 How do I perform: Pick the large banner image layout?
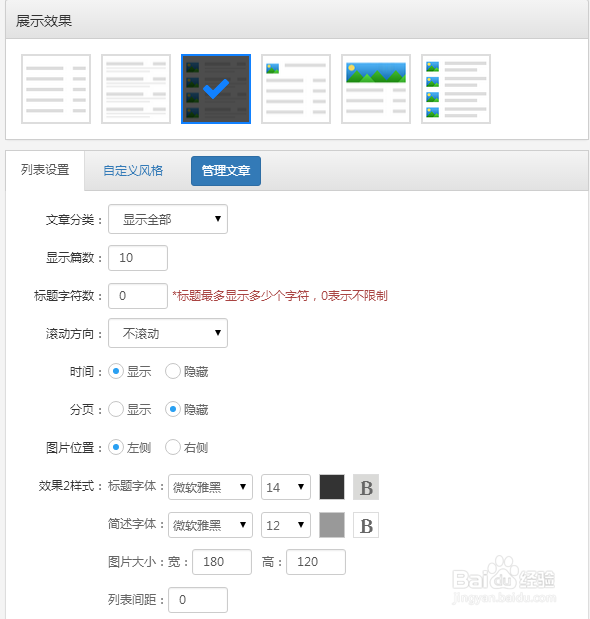pos(376,89)
